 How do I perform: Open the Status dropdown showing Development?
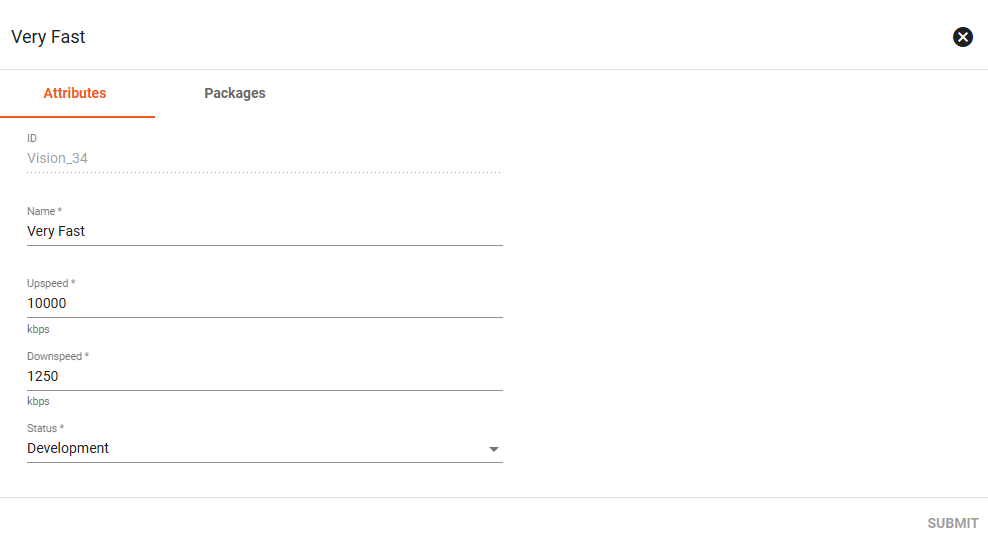coord(265,448)
